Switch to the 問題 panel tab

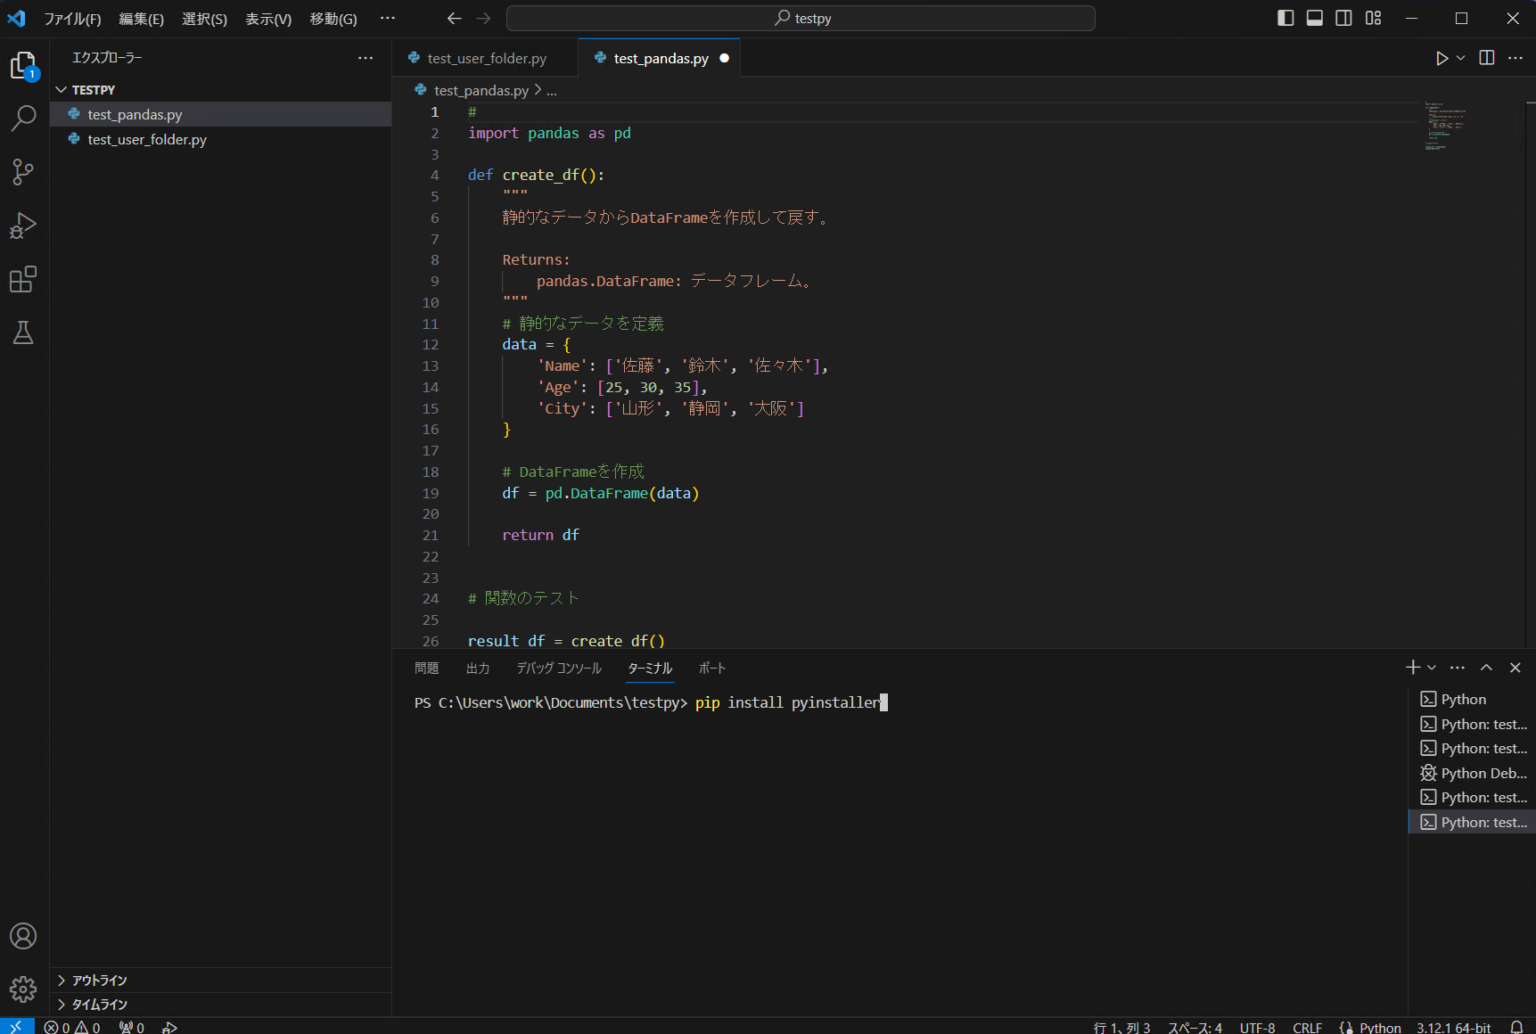pos(427,668)
